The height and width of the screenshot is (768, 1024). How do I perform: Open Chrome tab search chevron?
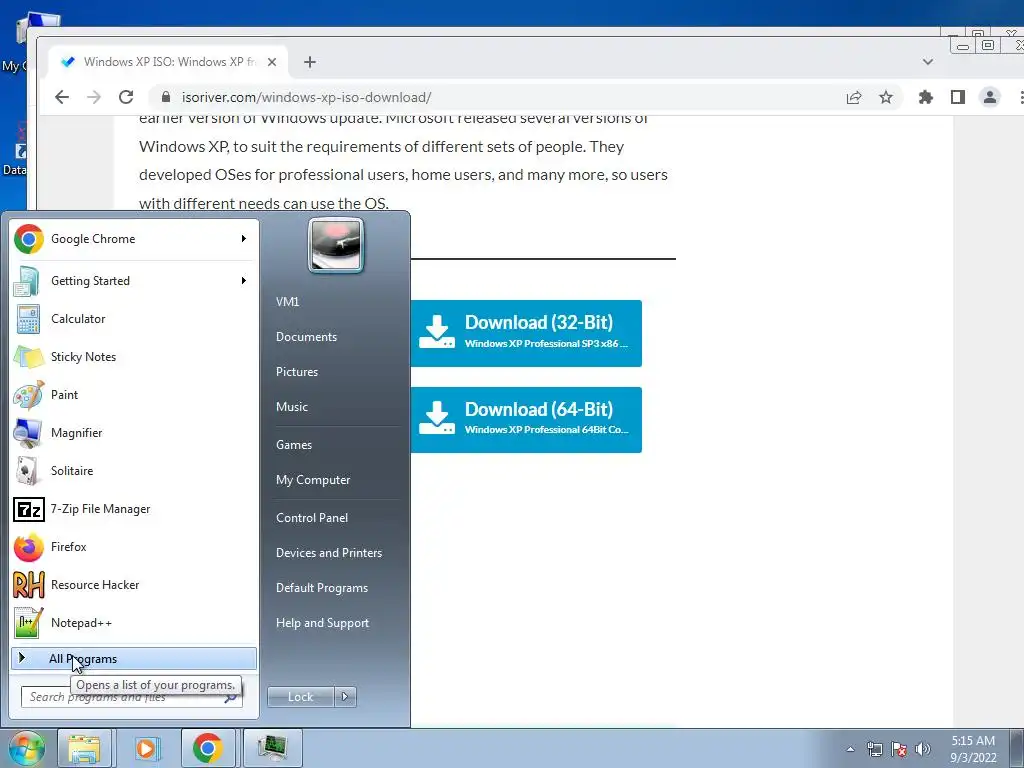[927, 62]
